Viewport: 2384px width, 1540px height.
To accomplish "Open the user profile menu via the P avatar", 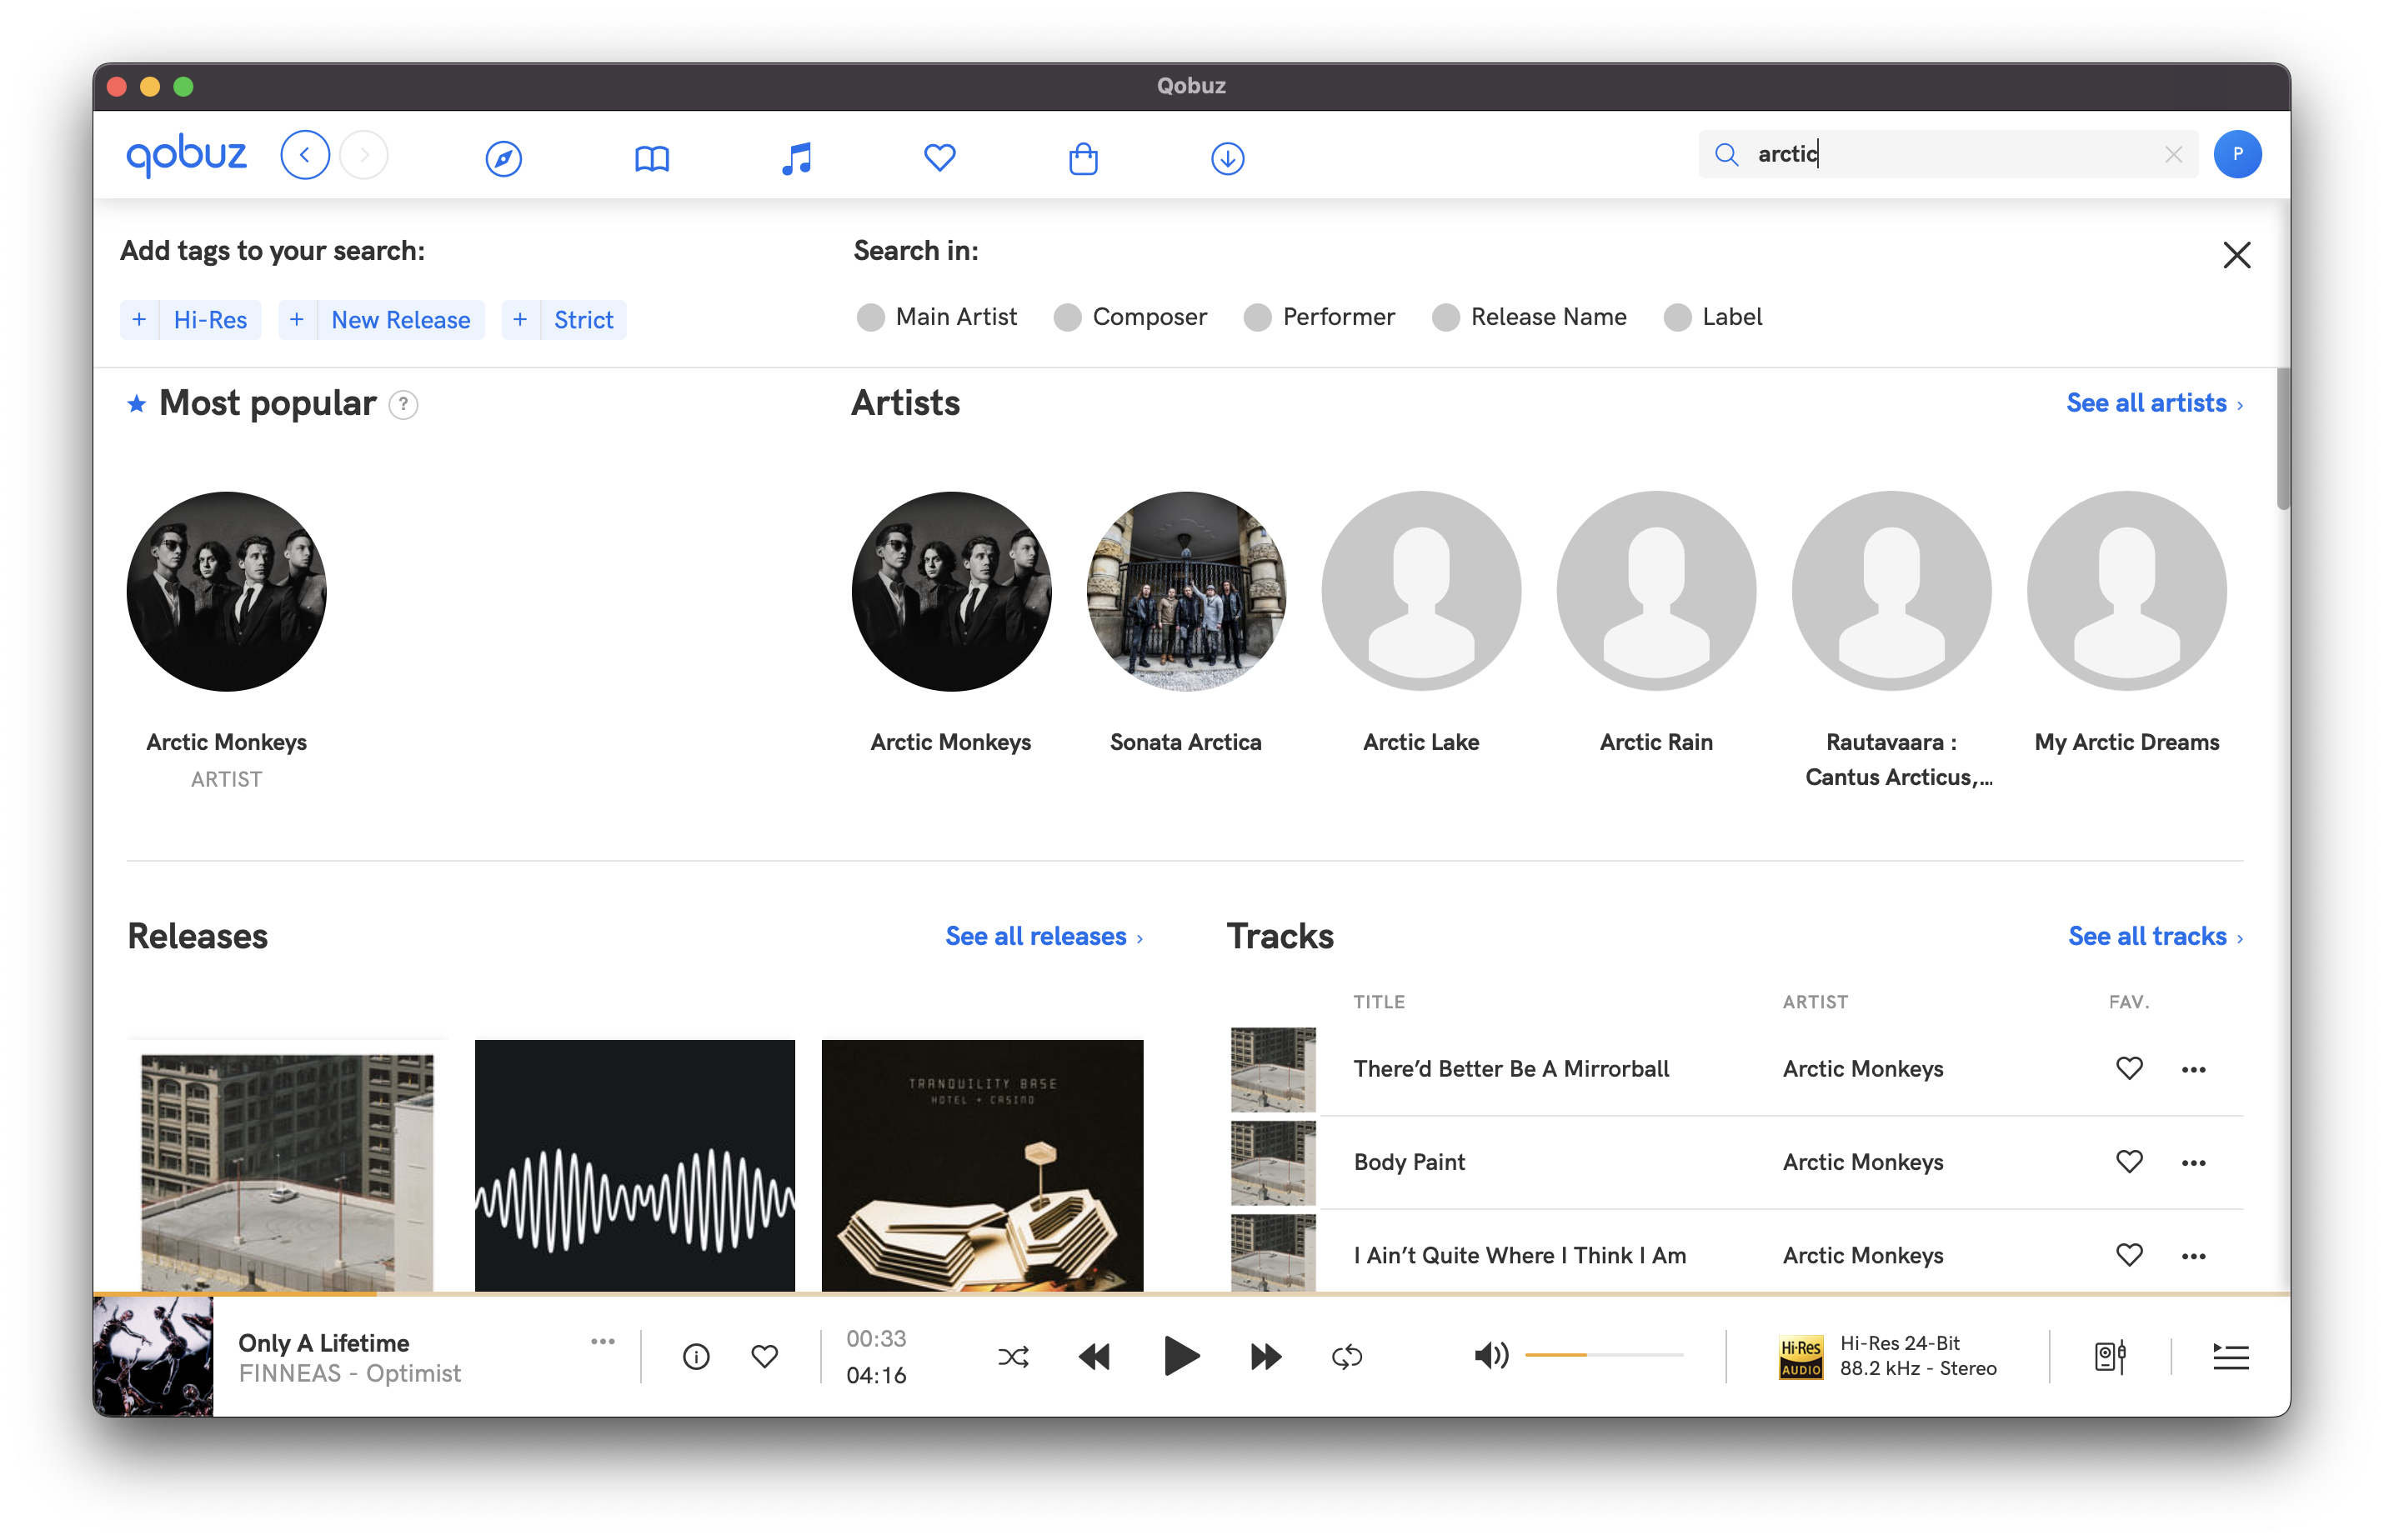I will tap(2238, 154).
